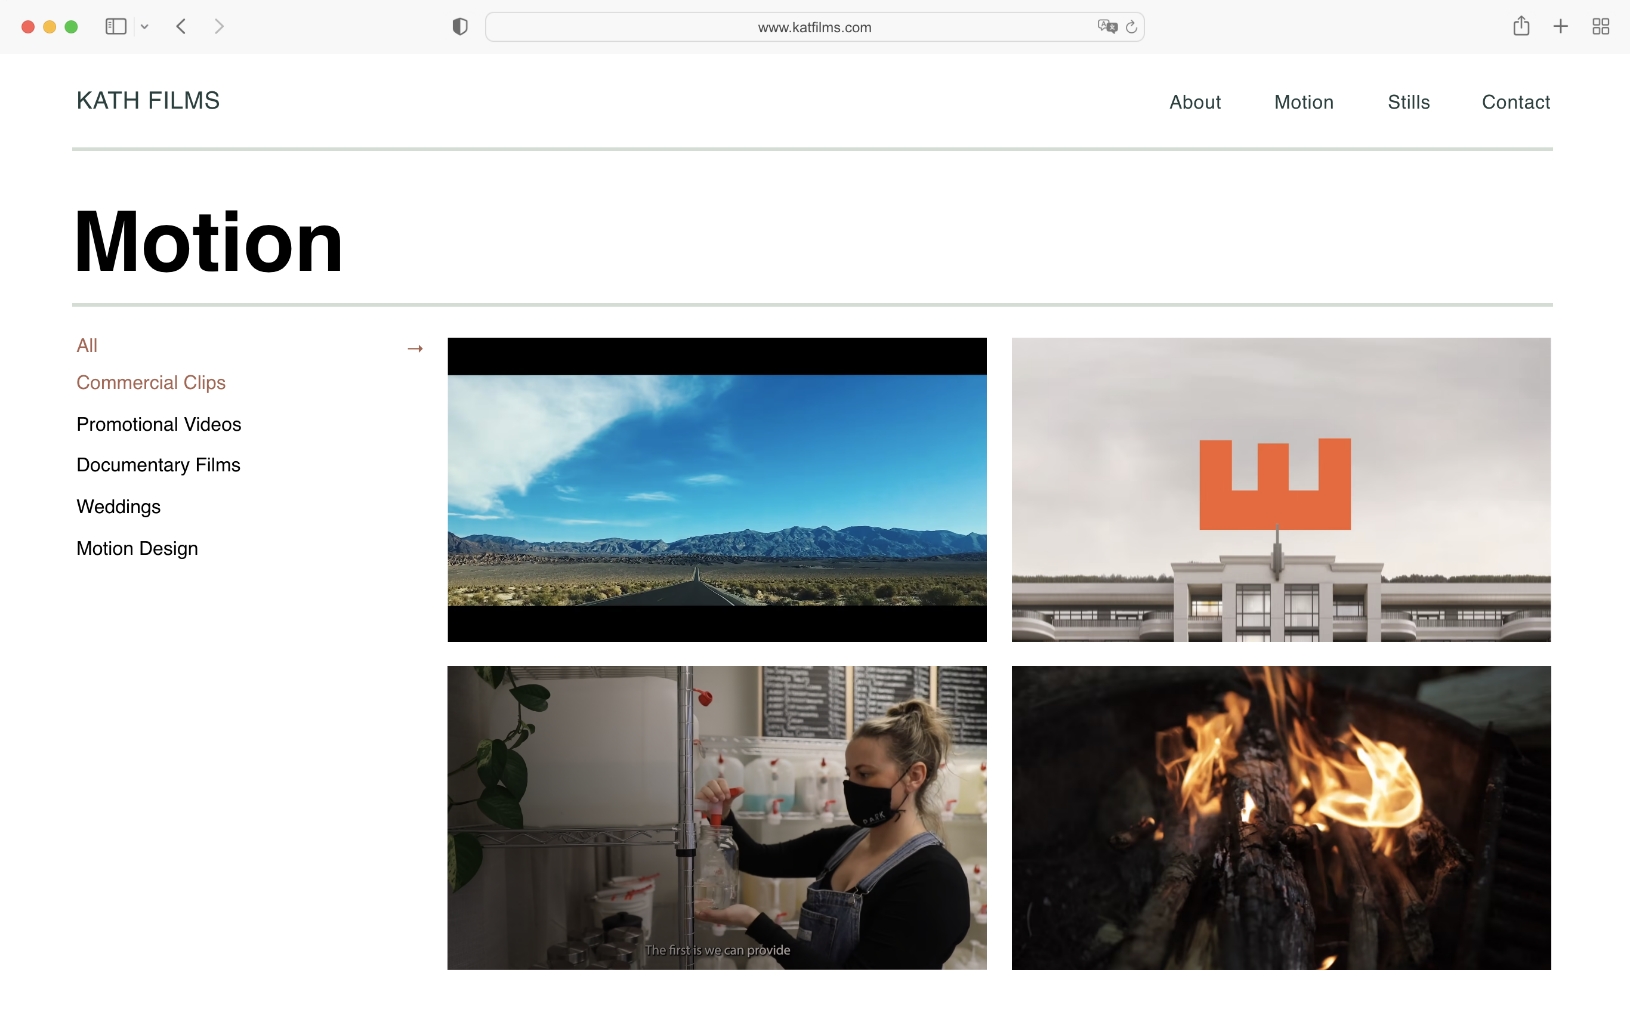Click the arrow next to All filter

tap(415, 348)
